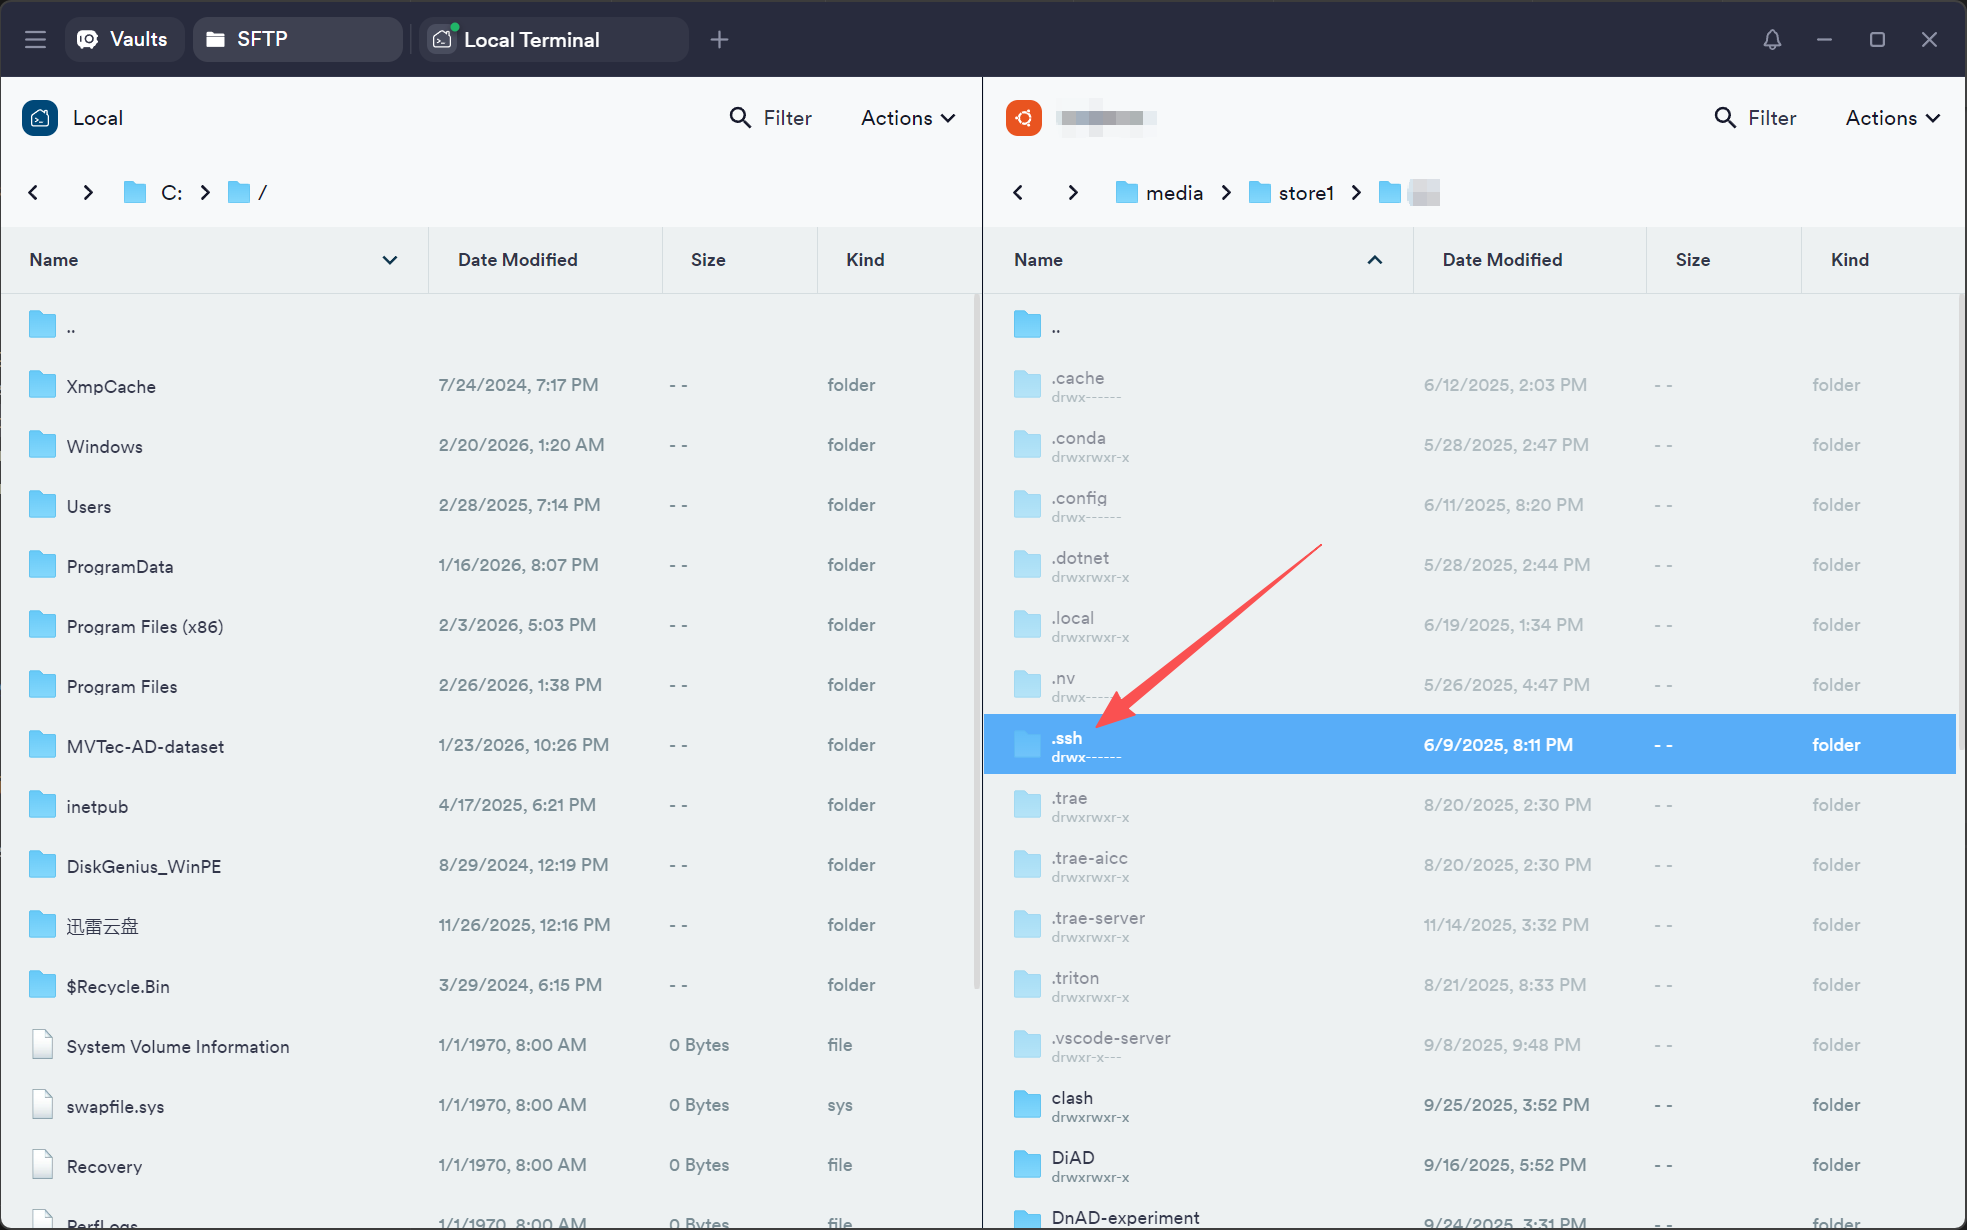
Task: Go forward in remote pane navigation
Action: pyautogui.click(x=1073, y=192)
